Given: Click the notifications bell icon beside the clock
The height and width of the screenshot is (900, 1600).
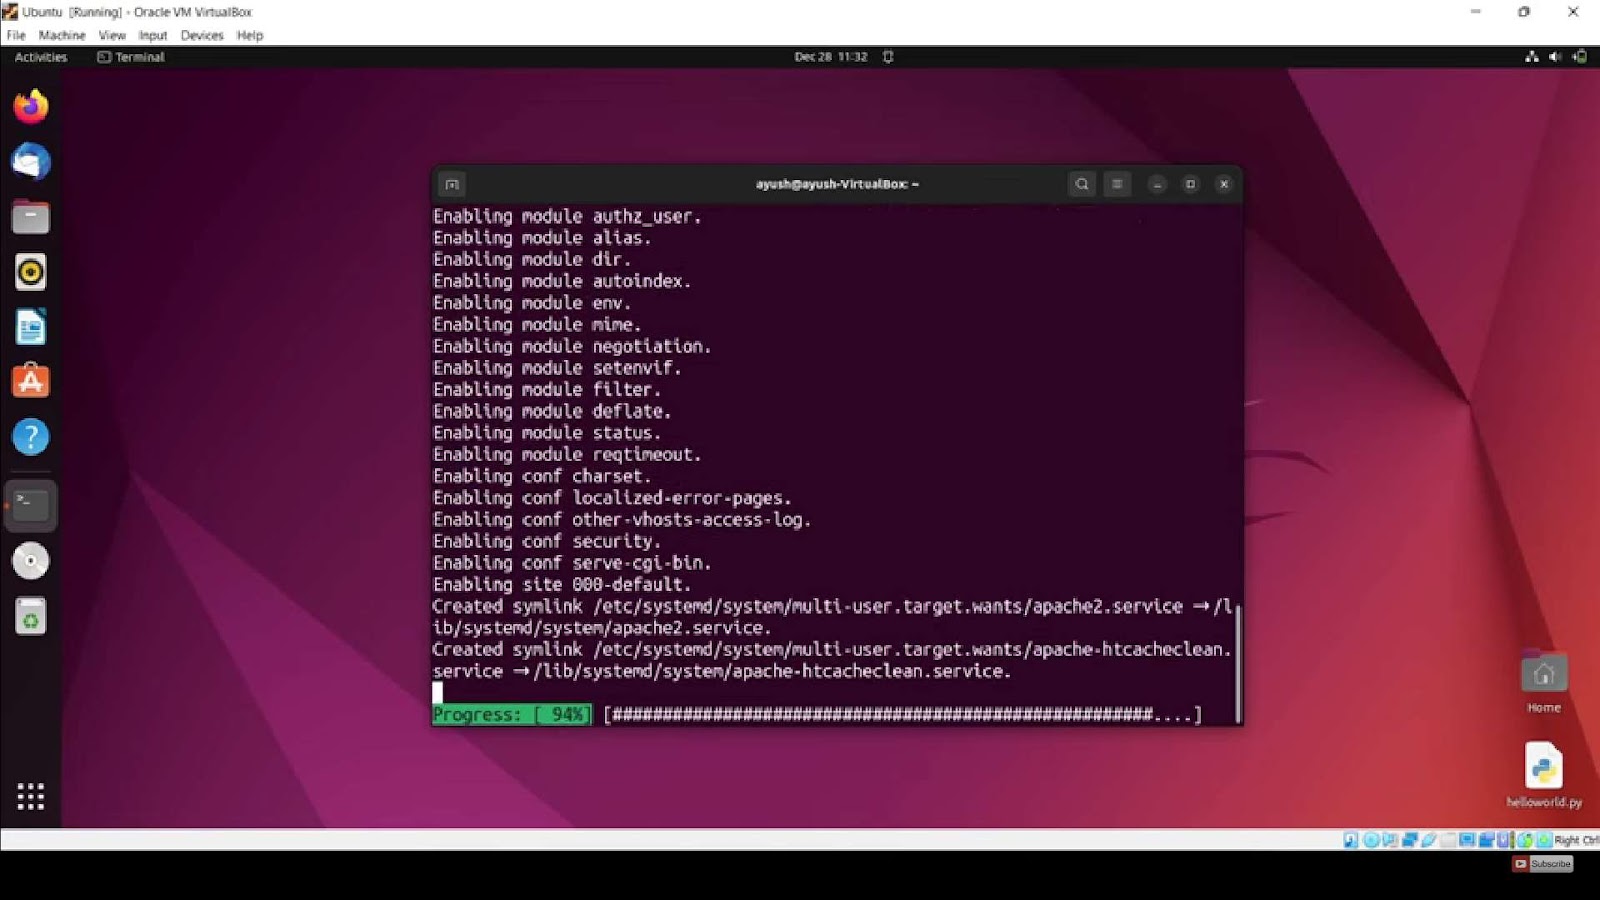Looking at the screenshot, I should click(888, 57).
